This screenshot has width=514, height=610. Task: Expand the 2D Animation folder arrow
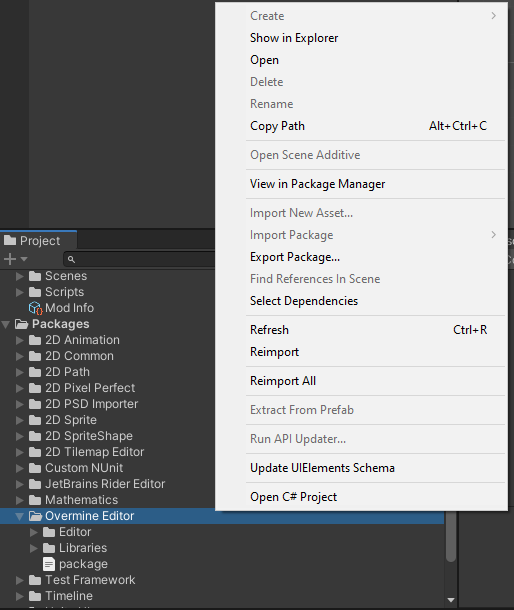point(20,340)
